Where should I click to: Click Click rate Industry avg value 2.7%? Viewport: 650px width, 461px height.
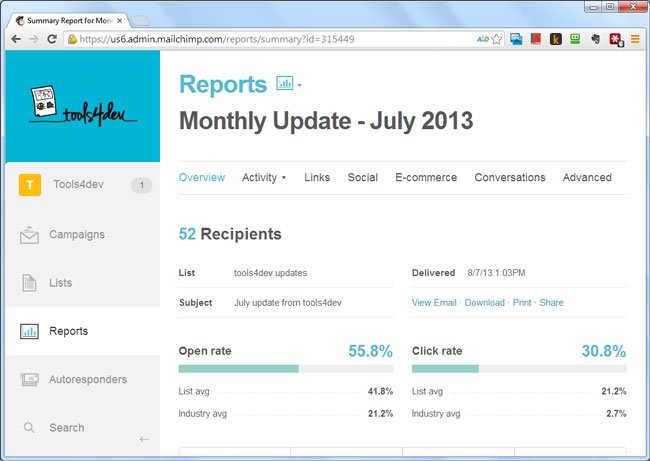[x=616, y=413]
